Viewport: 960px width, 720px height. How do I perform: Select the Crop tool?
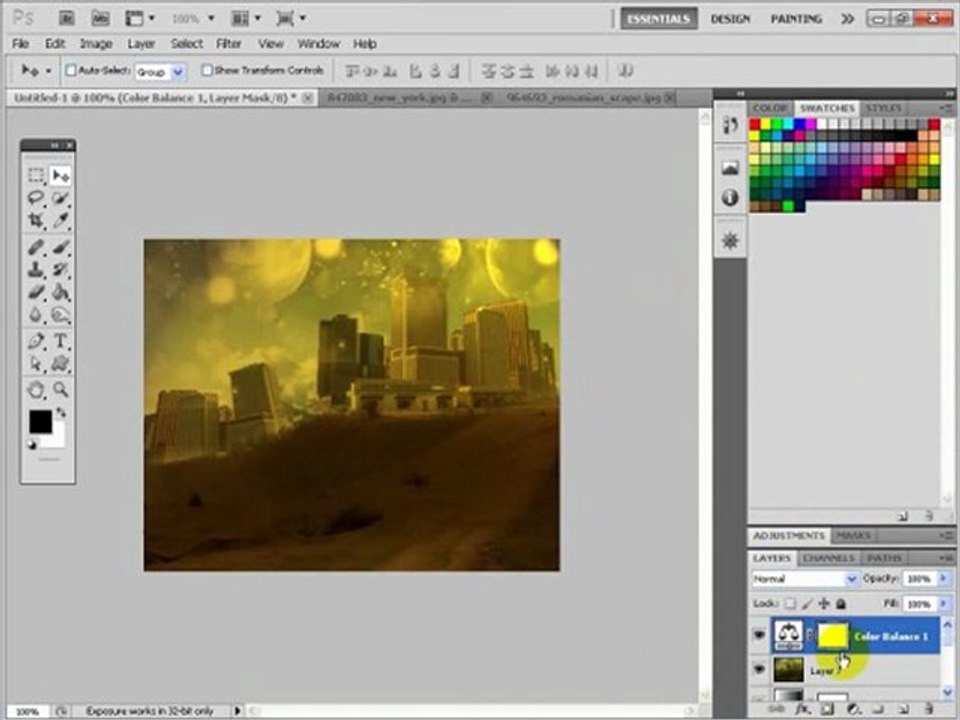coord(36,220)
